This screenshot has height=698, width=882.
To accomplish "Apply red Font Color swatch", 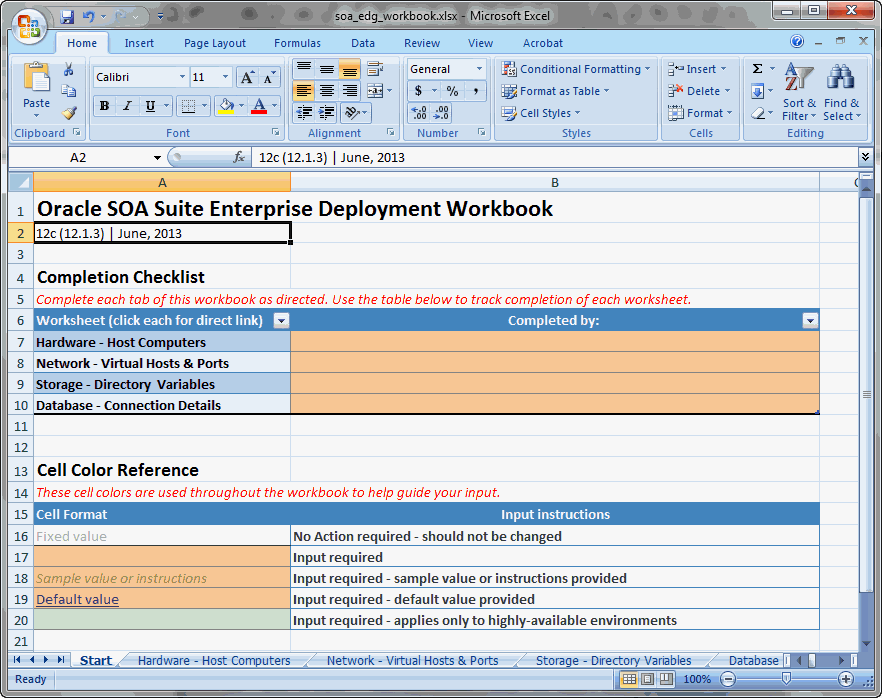I will click(259, 106).
